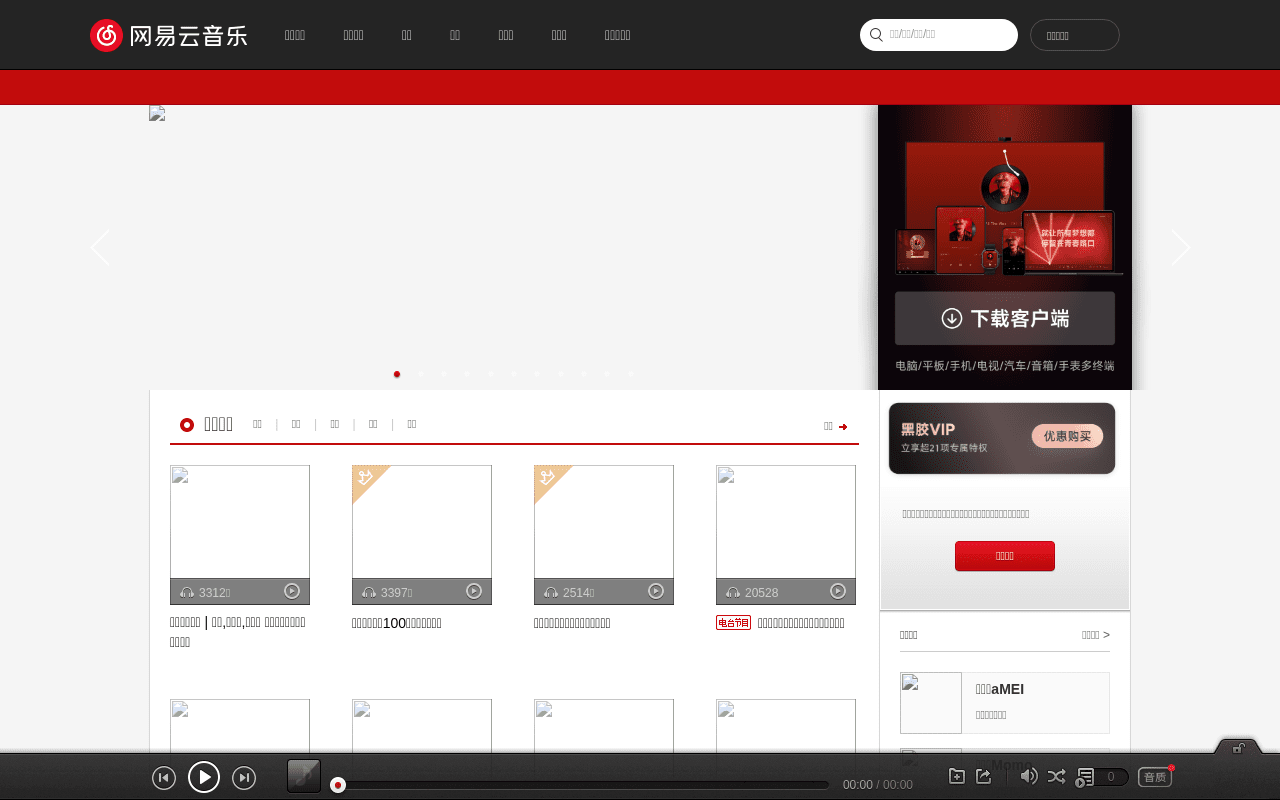Click the 下载客户端 download button
The height and width of the screenshot is (800, 1280).
[1005, 318]
